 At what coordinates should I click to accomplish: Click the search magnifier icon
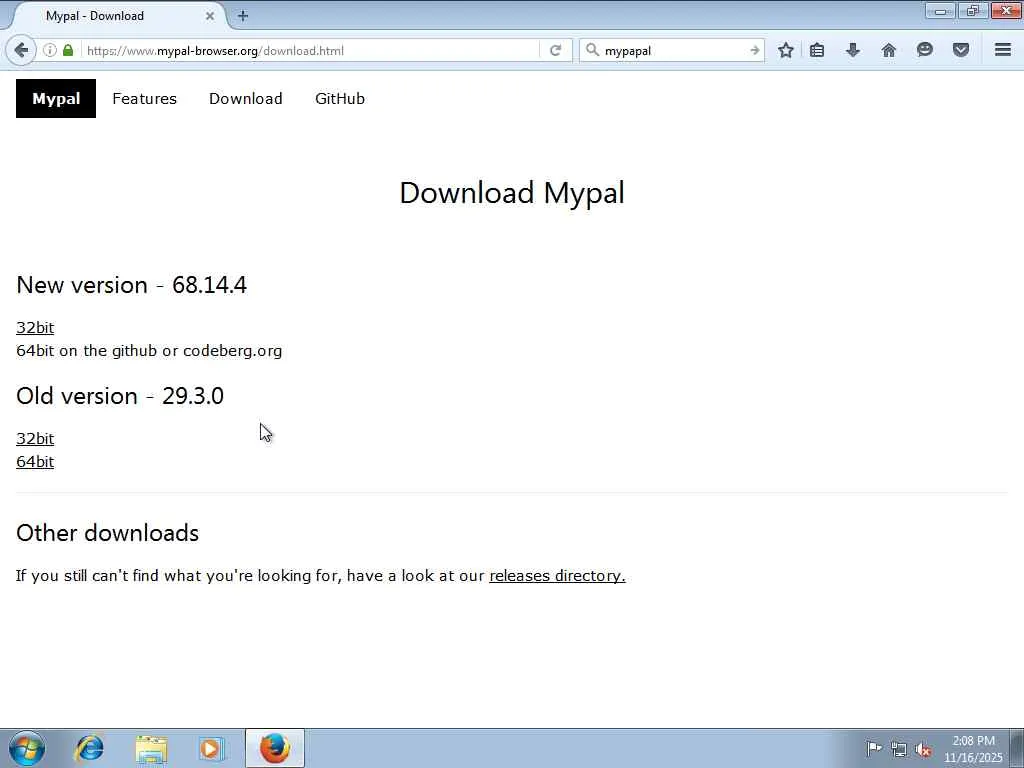tap(592, 50)
